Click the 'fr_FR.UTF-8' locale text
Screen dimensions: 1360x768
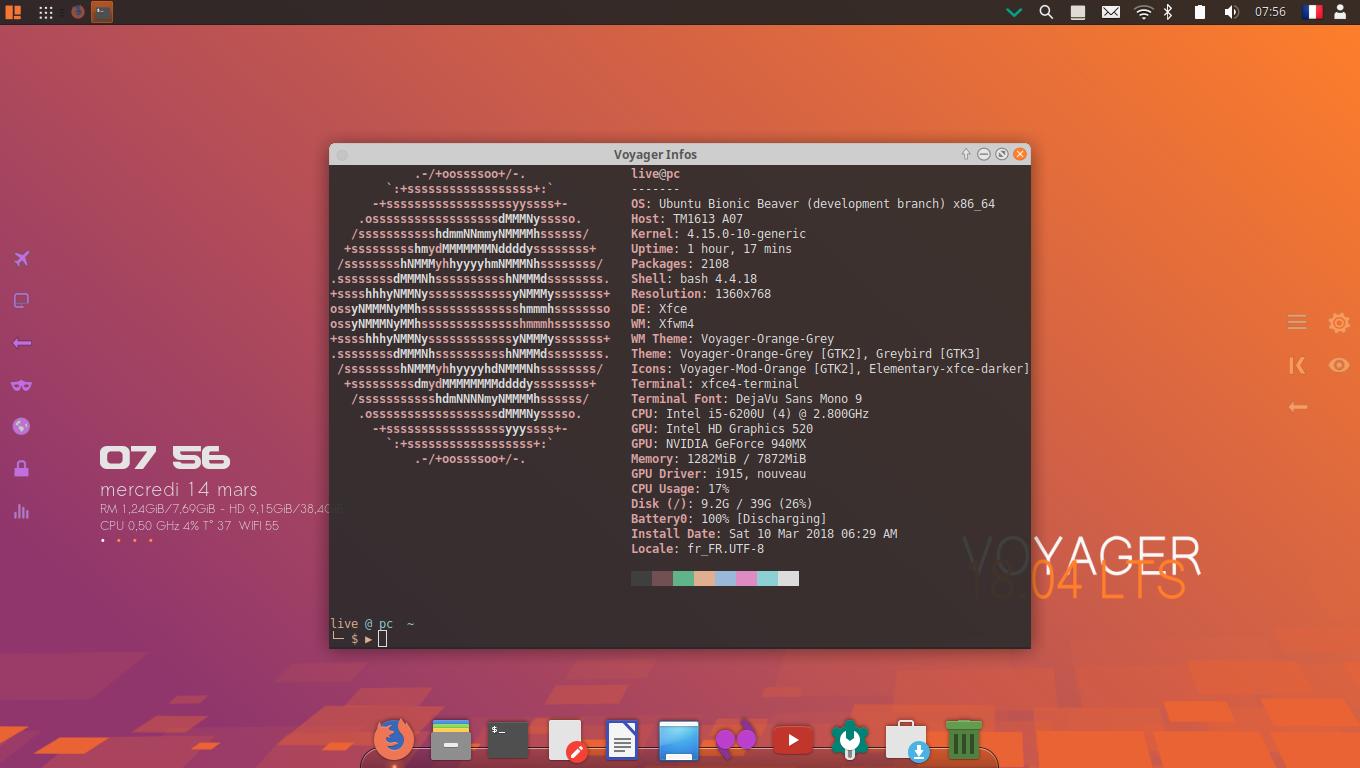pos(725,549)
